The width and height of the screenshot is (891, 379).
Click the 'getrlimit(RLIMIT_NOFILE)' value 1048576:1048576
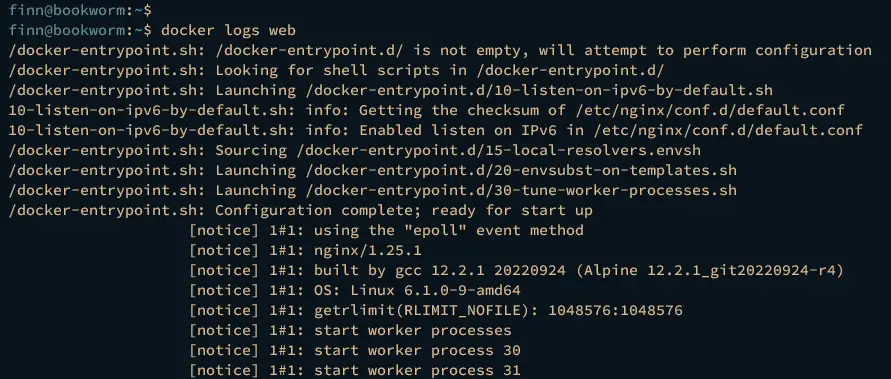pyautogui.click(x=615, y=310)
